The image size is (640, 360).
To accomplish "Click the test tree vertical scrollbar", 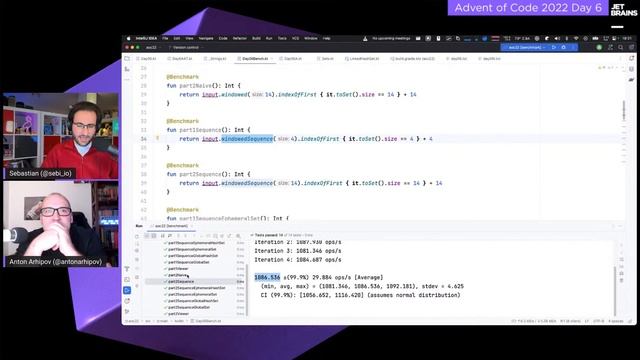I will [x=247, y=290].
